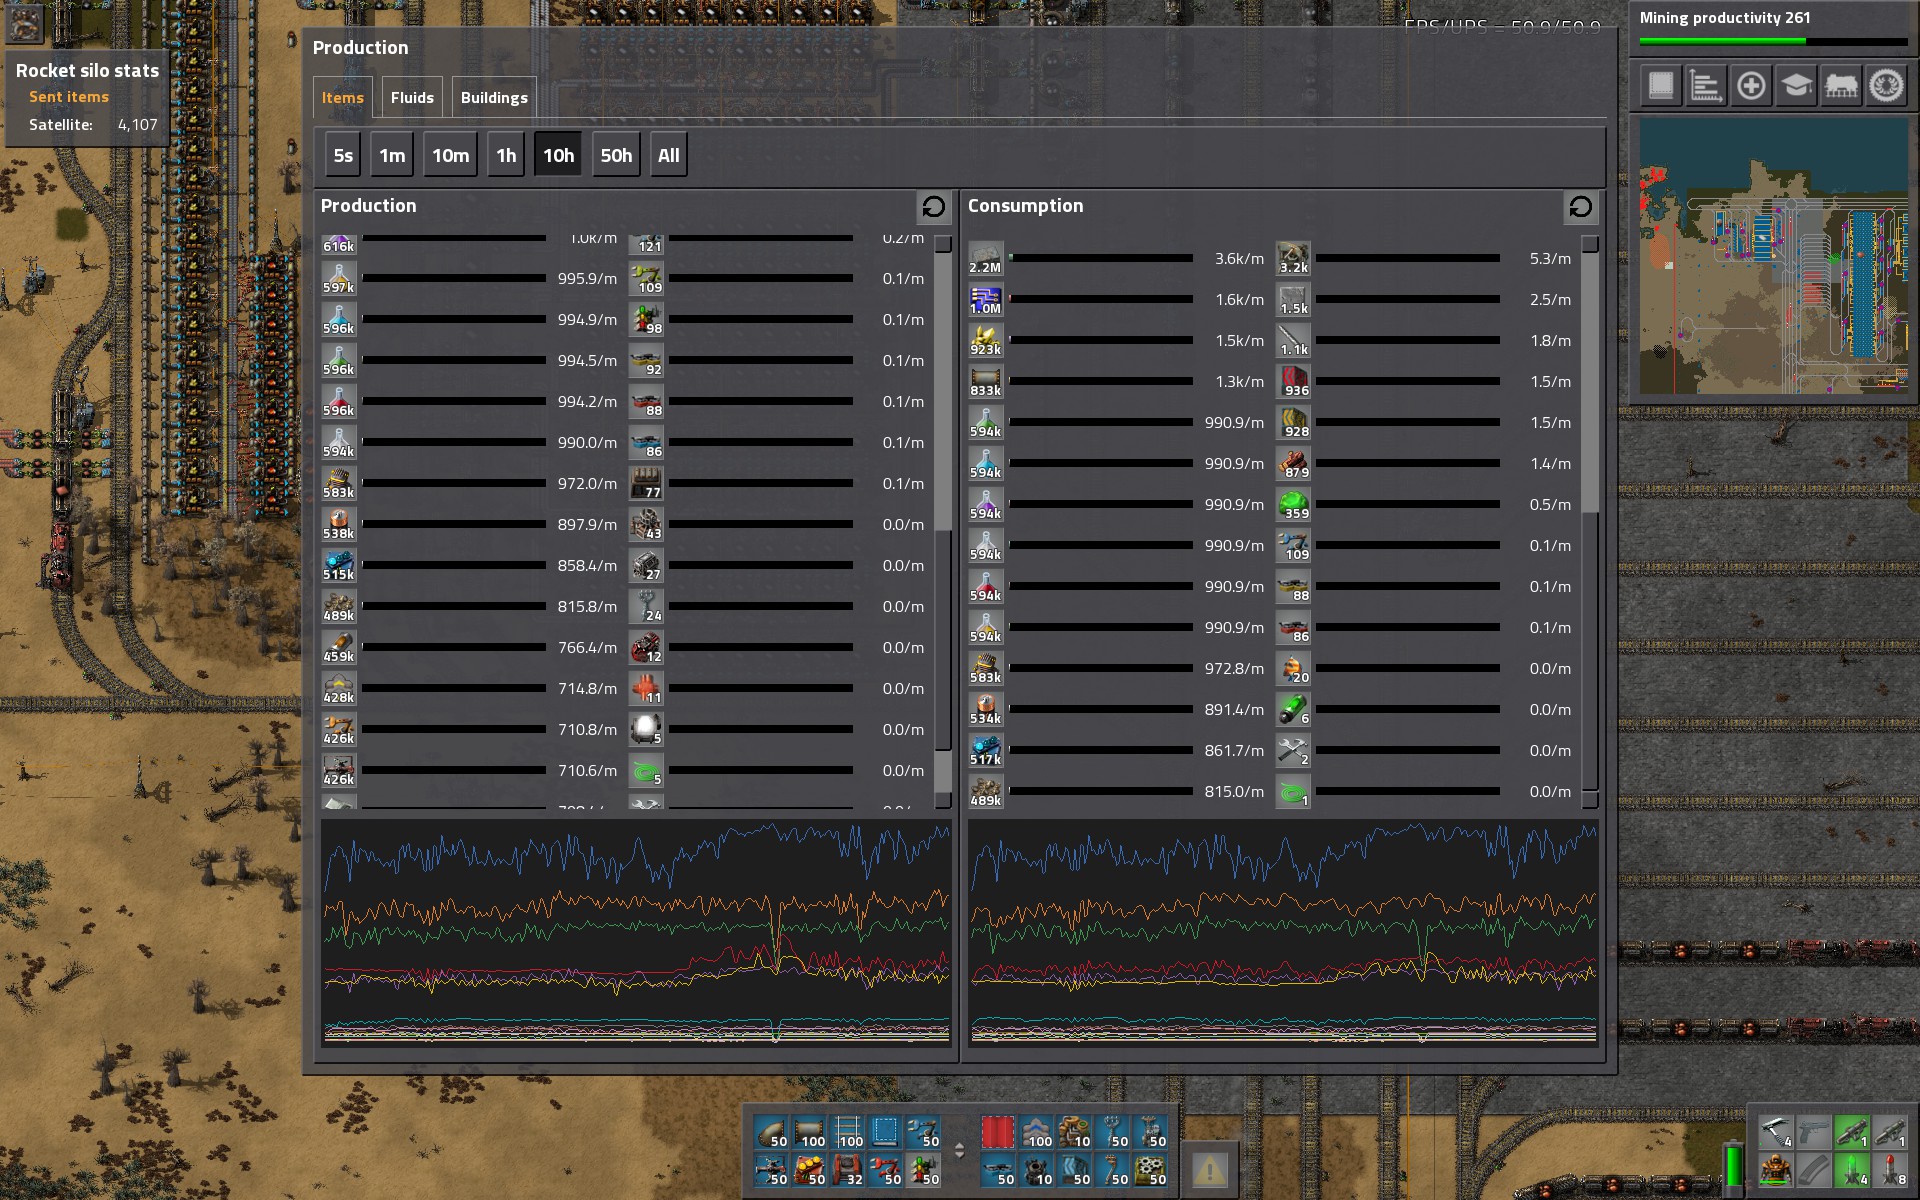
Task: Click the 995.9/m production value
Action: pyautogui.click(x=587, y=279)
